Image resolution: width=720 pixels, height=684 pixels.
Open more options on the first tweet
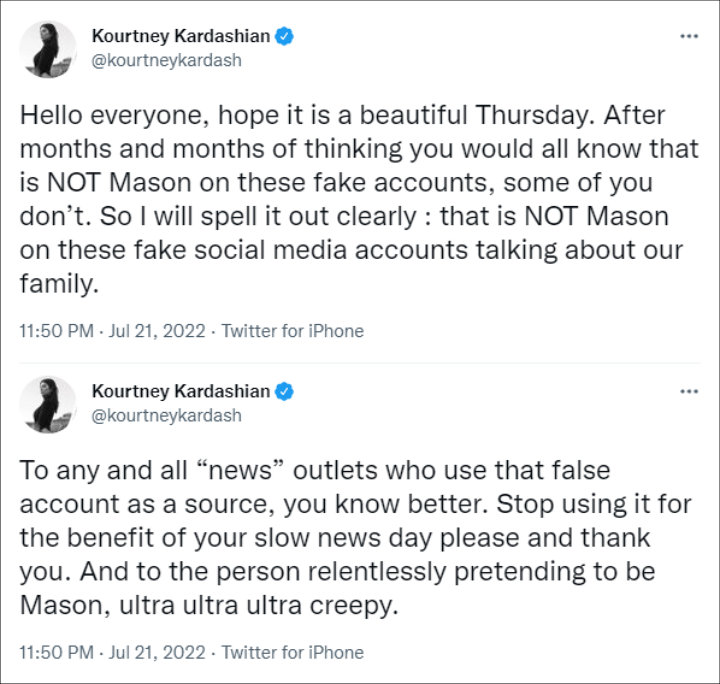point(688,37)
